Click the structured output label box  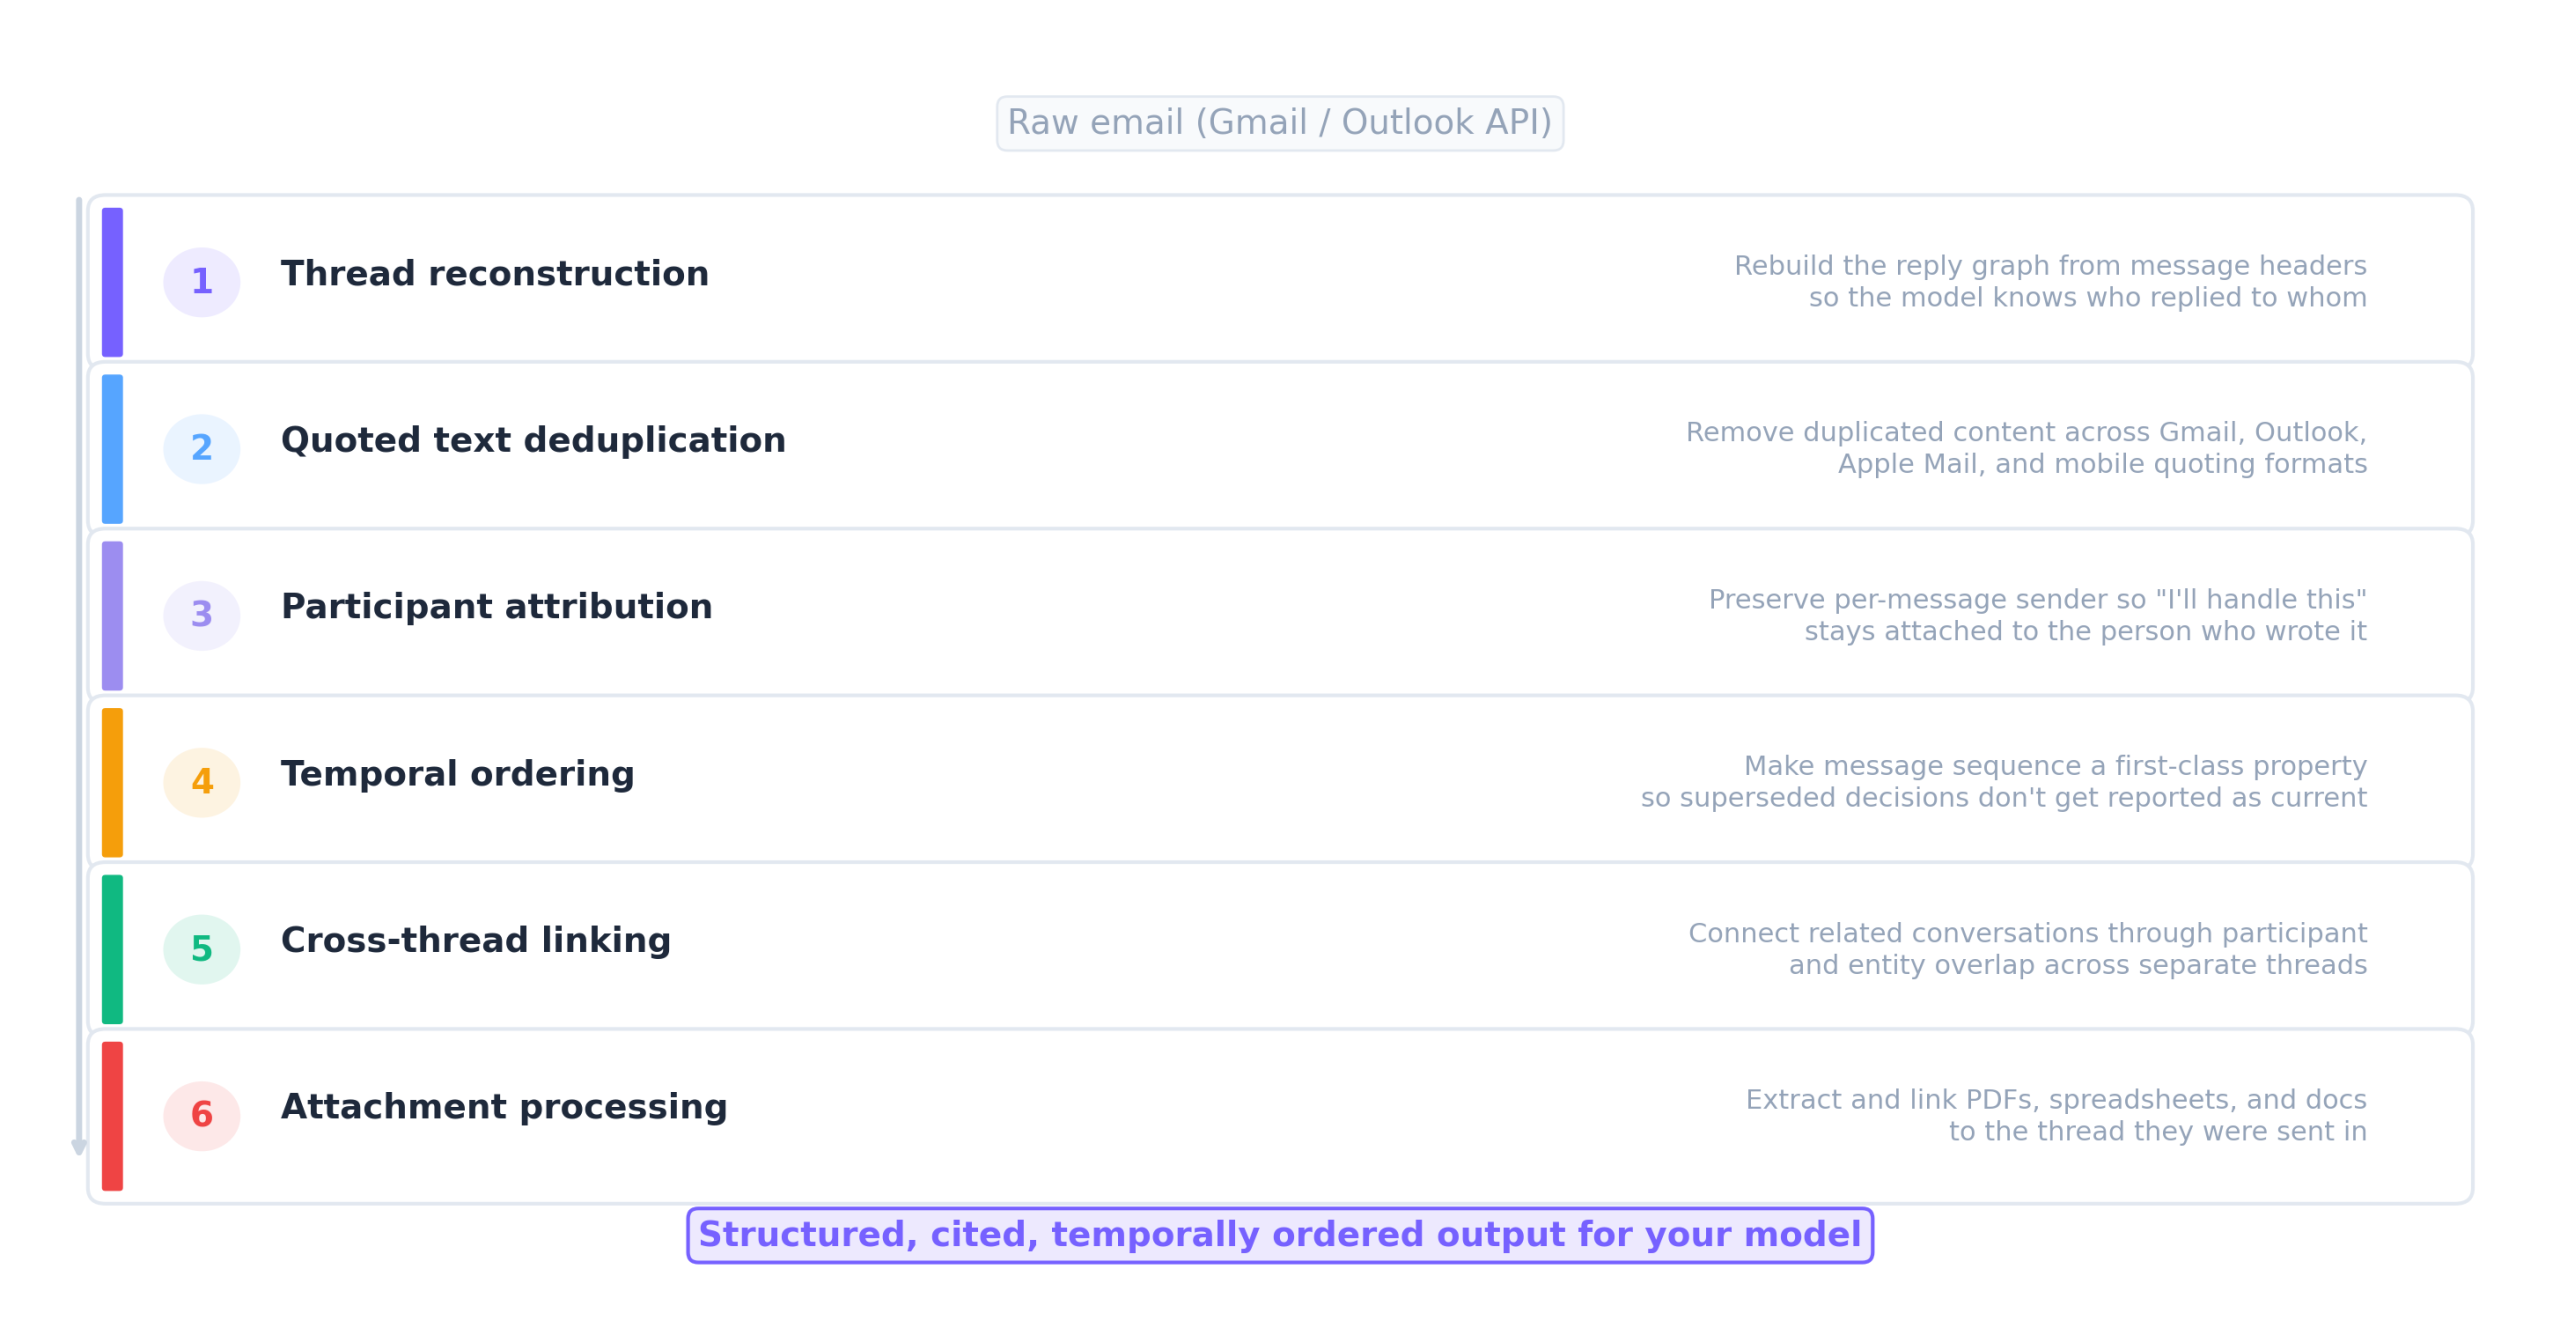pos(1279,1235)
